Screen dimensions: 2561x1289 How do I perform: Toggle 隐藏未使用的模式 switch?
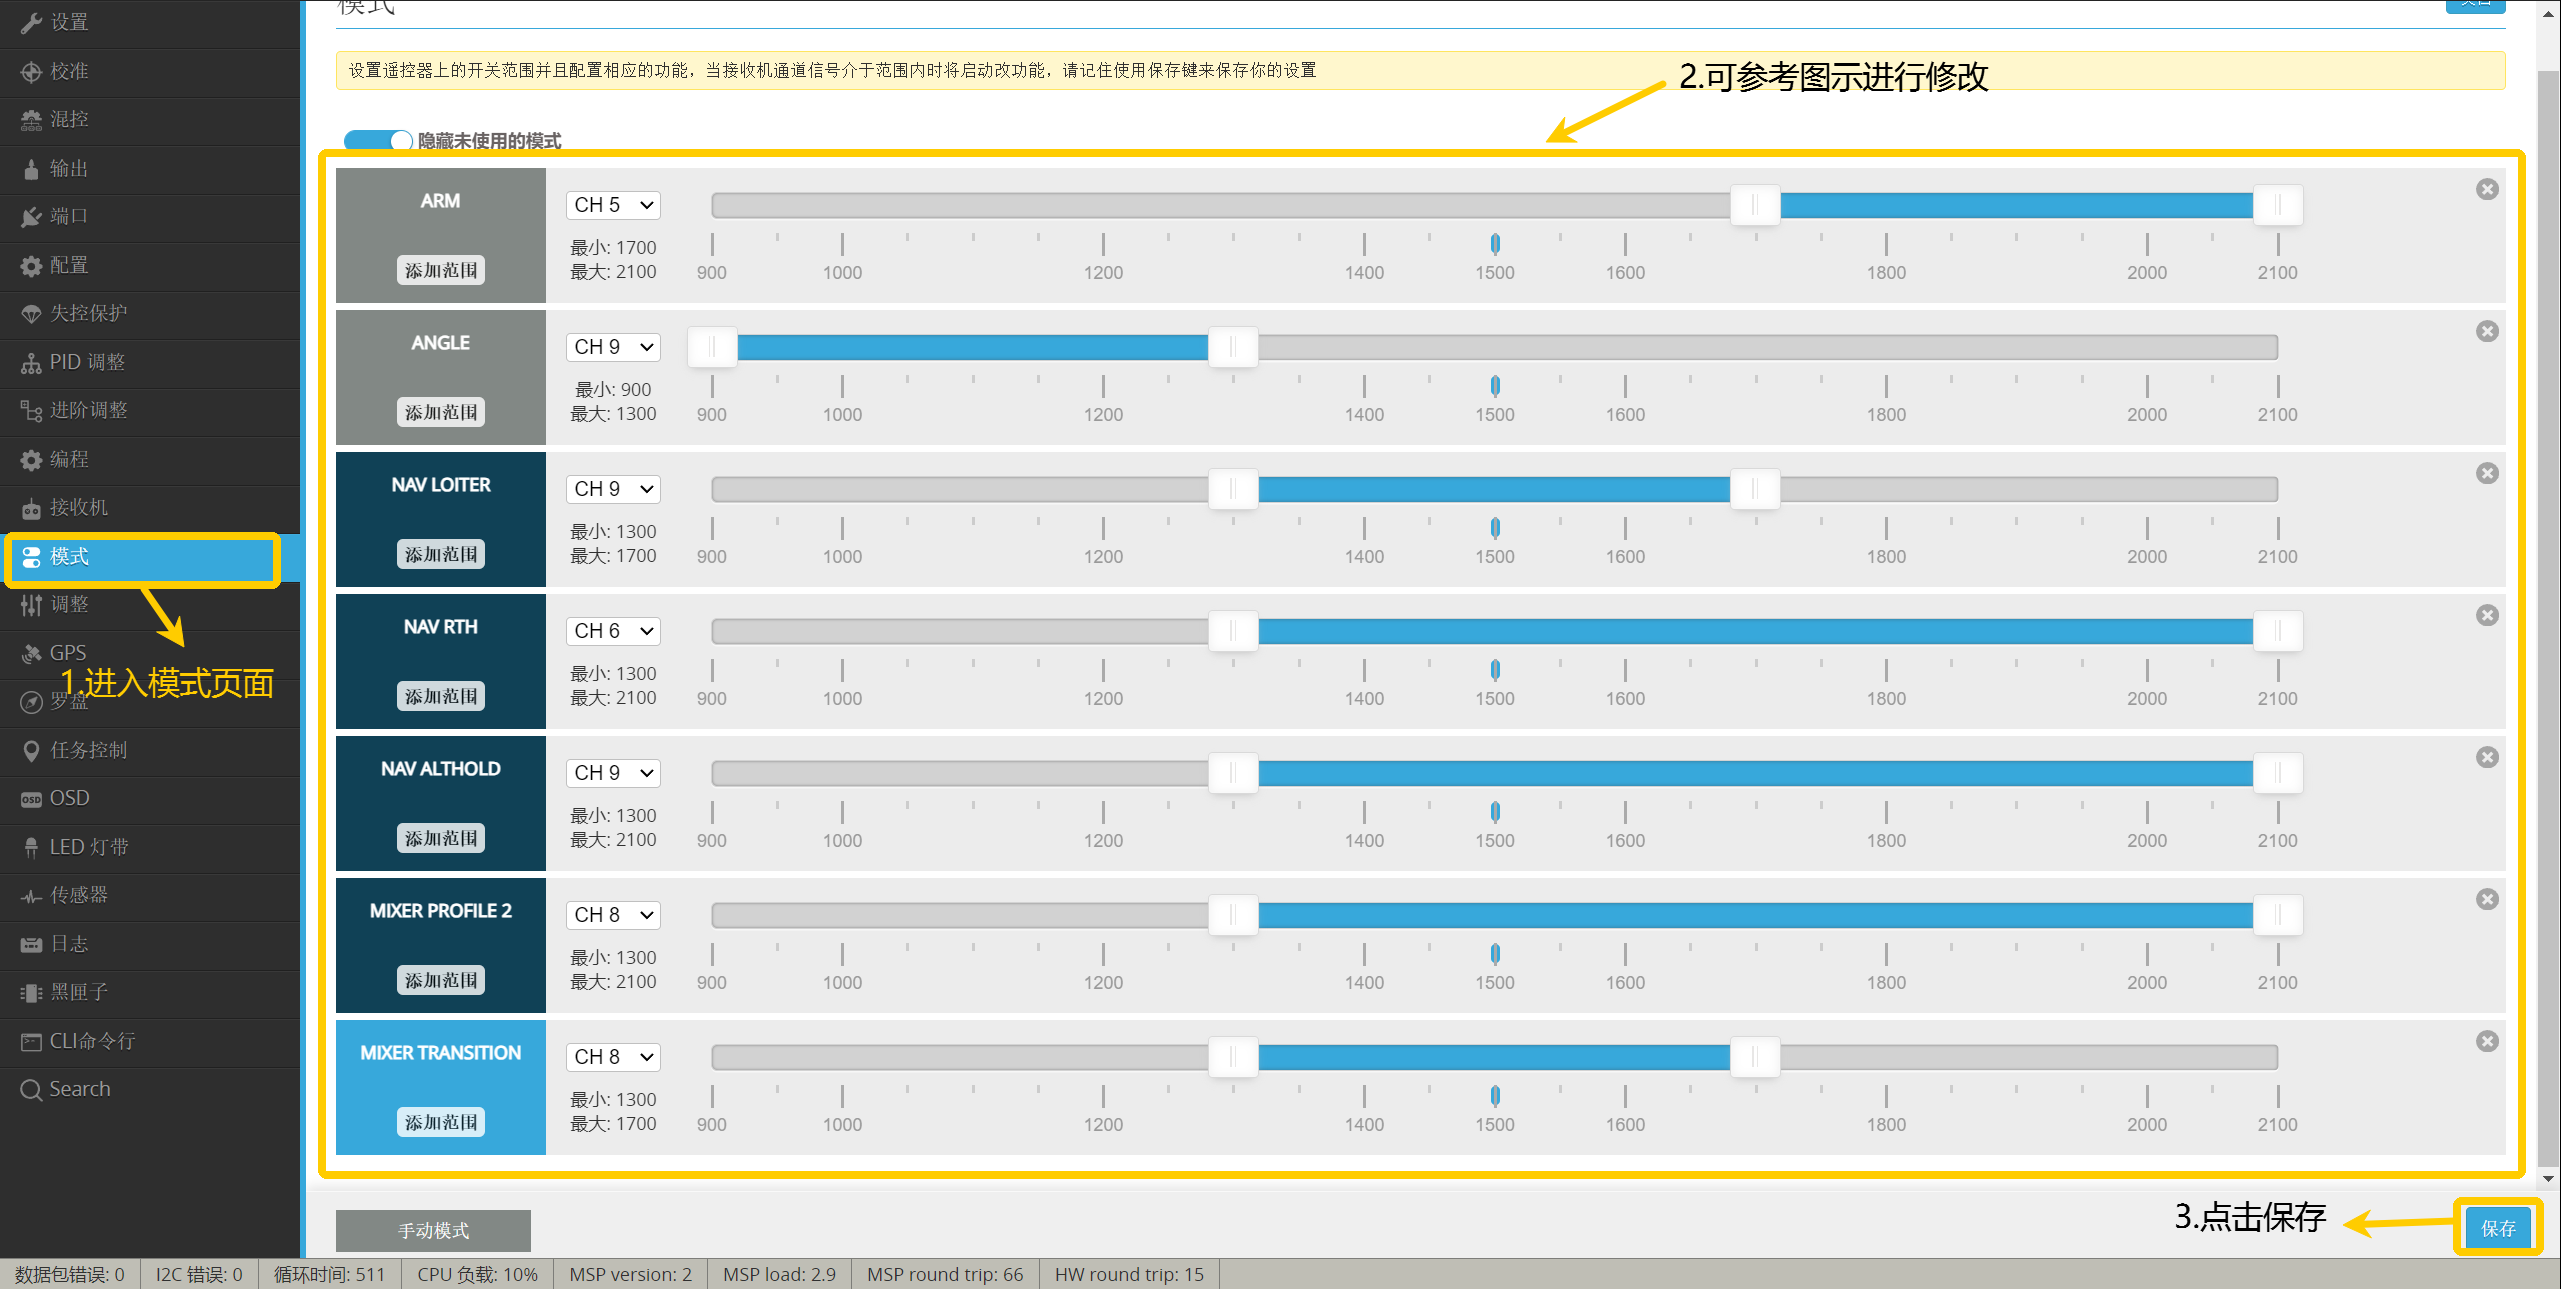tap(377, 141)
